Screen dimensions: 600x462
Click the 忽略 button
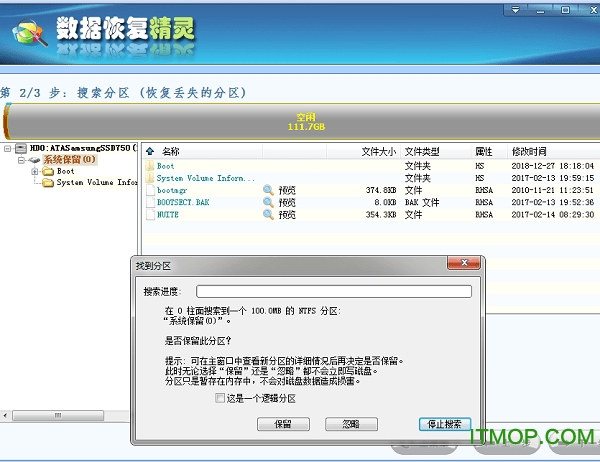351,424
